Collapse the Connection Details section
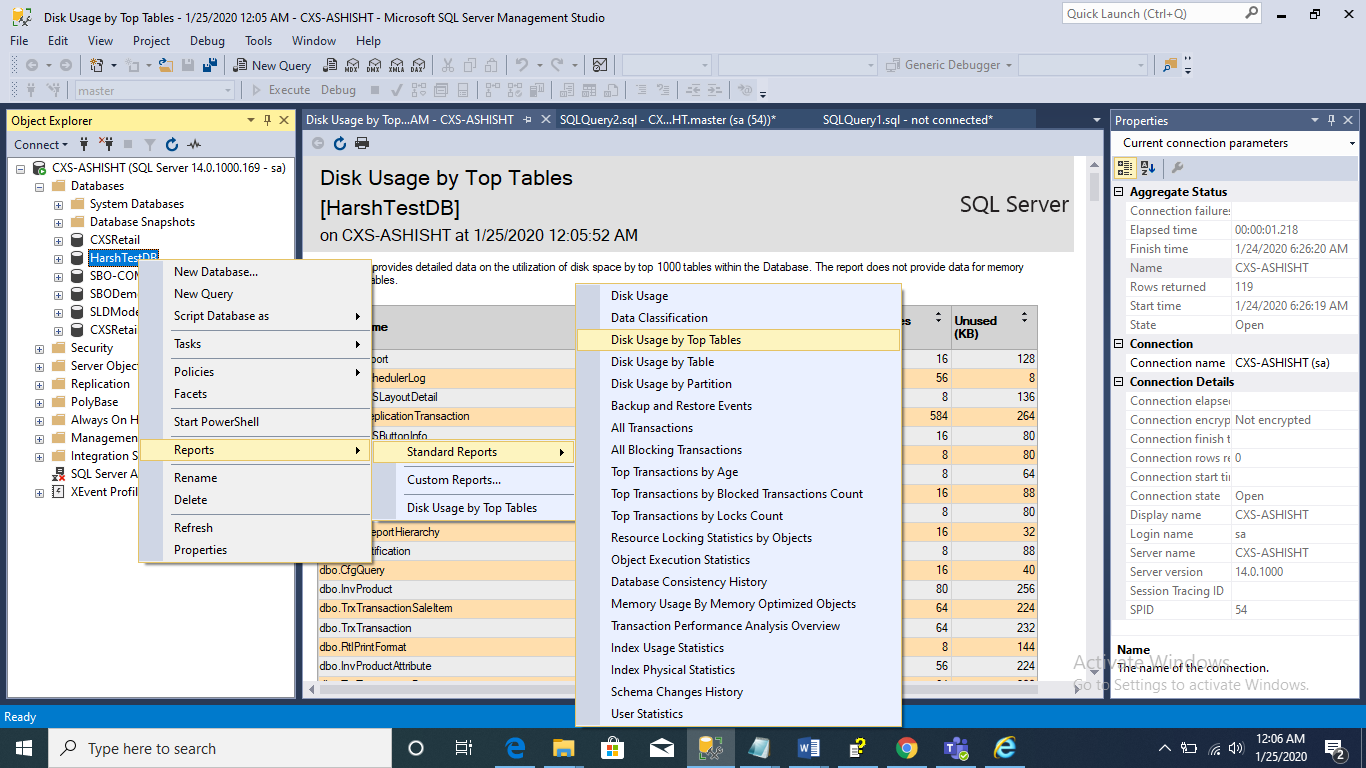Screen dimensions: 1366x768 tap(1120, 382)
